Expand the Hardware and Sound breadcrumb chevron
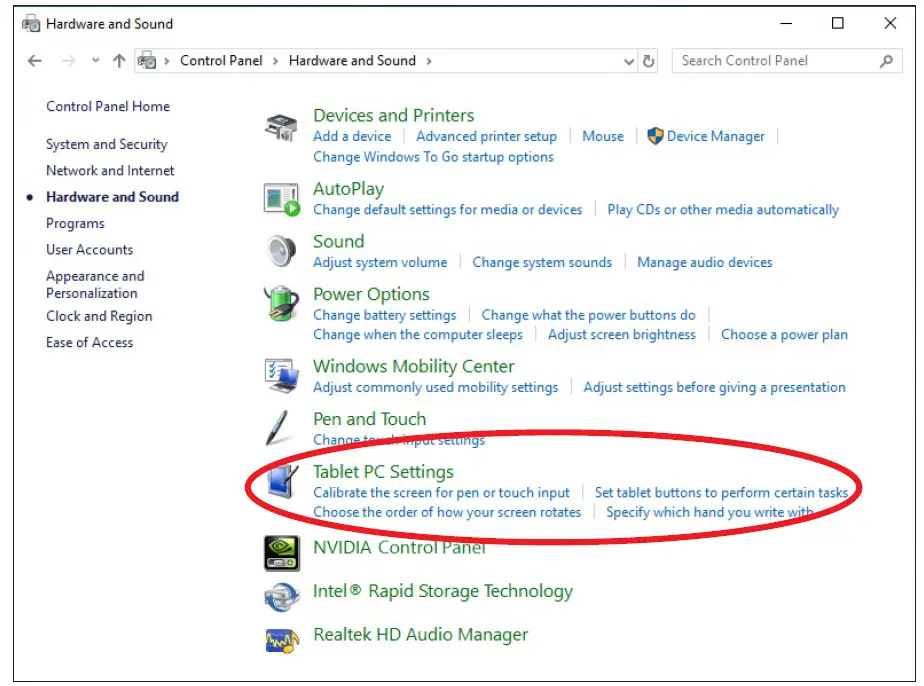Screen dimensions: 924x686 coord(429,61)
